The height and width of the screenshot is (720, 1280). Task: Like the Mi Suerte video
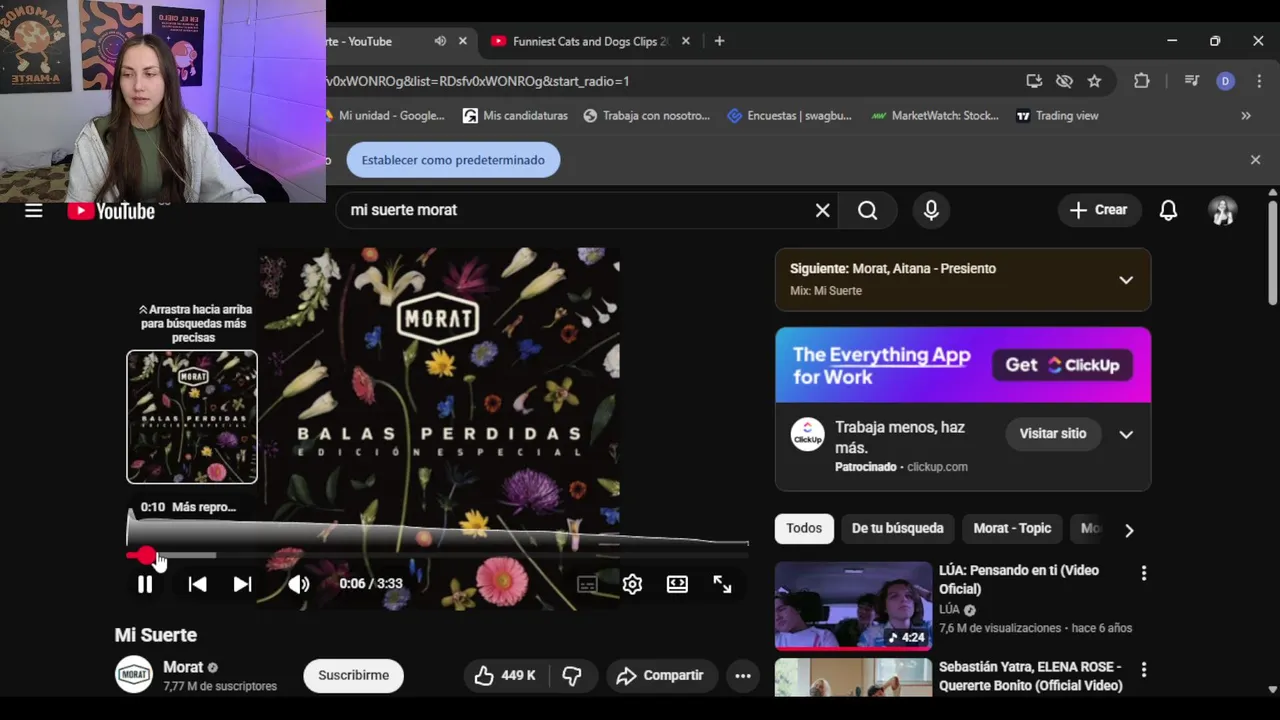[506, 675]
